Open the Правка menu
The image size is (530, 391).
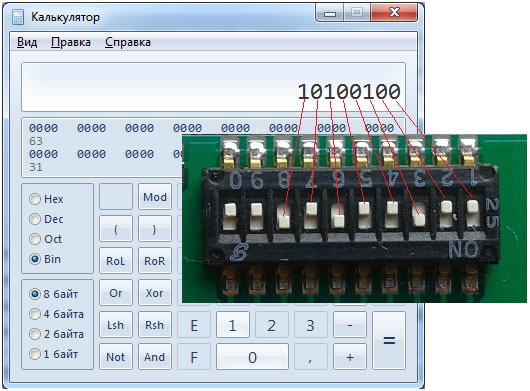tap(71, 42)
